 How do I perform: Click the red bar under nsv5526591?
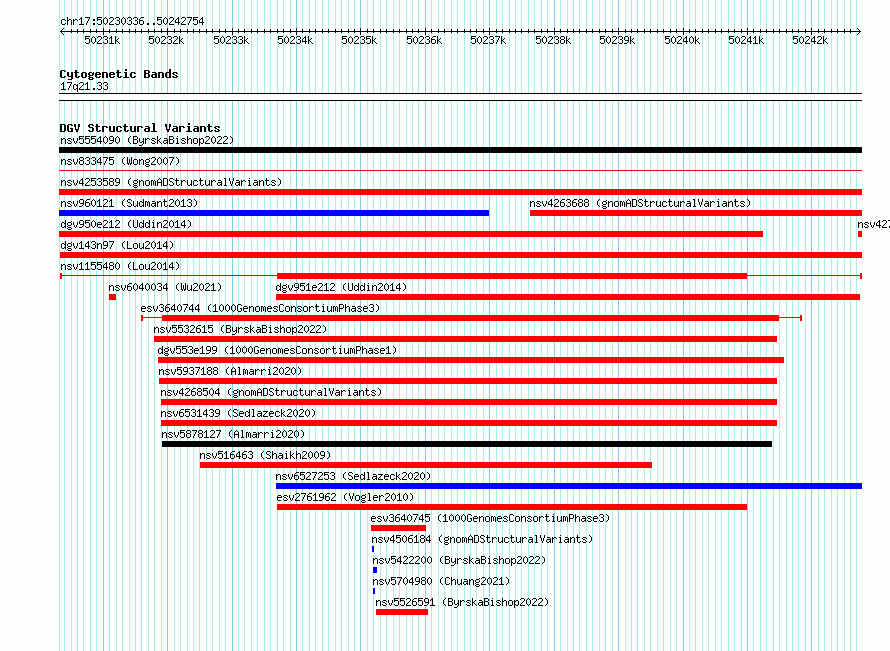click(x=401, y=612)
